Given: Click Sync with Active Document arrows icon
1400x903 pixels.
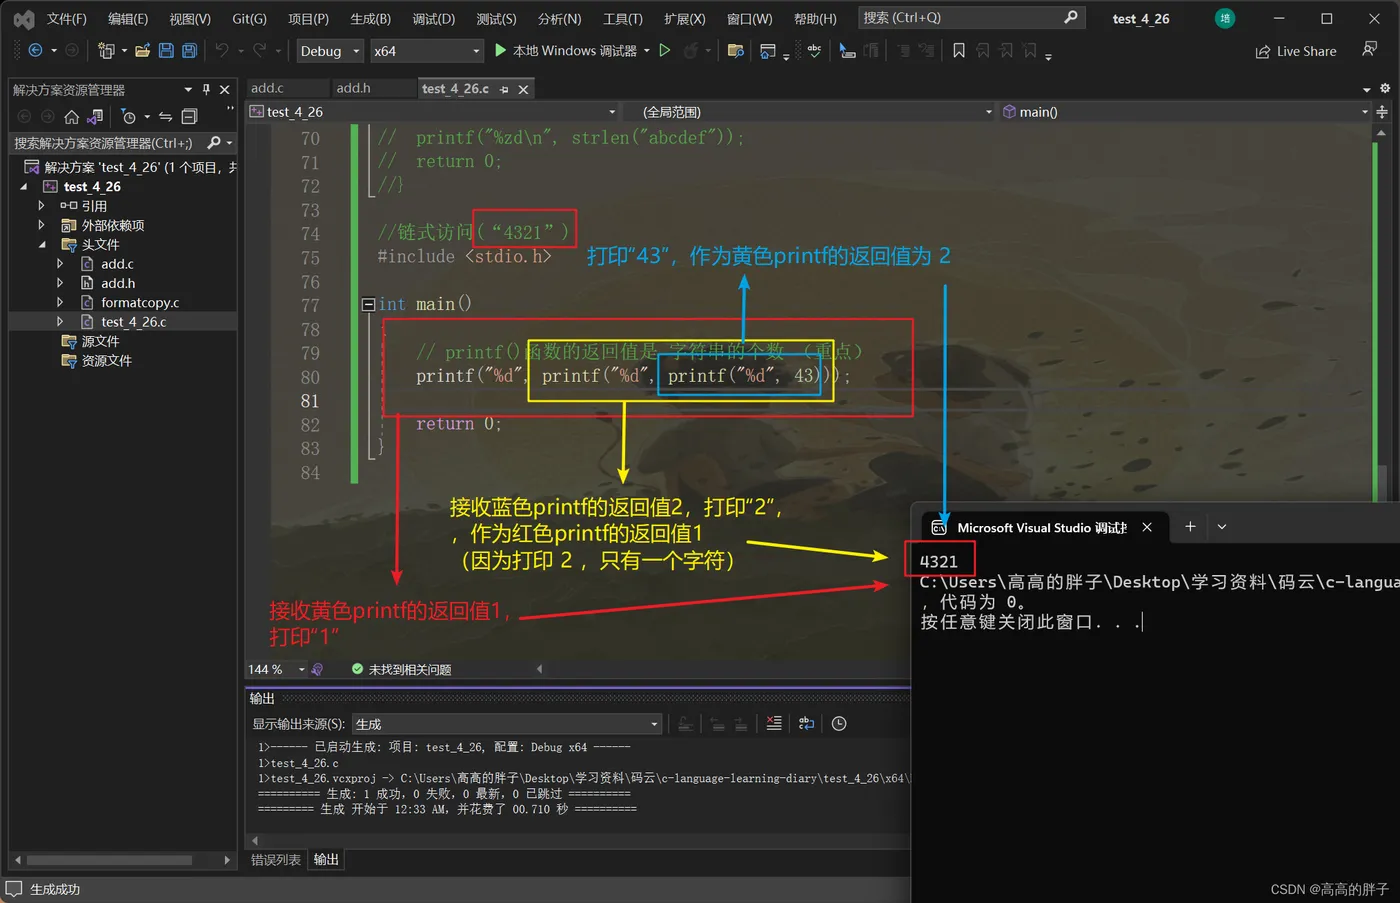Looking at the screenshot, I should coord(165,117).
